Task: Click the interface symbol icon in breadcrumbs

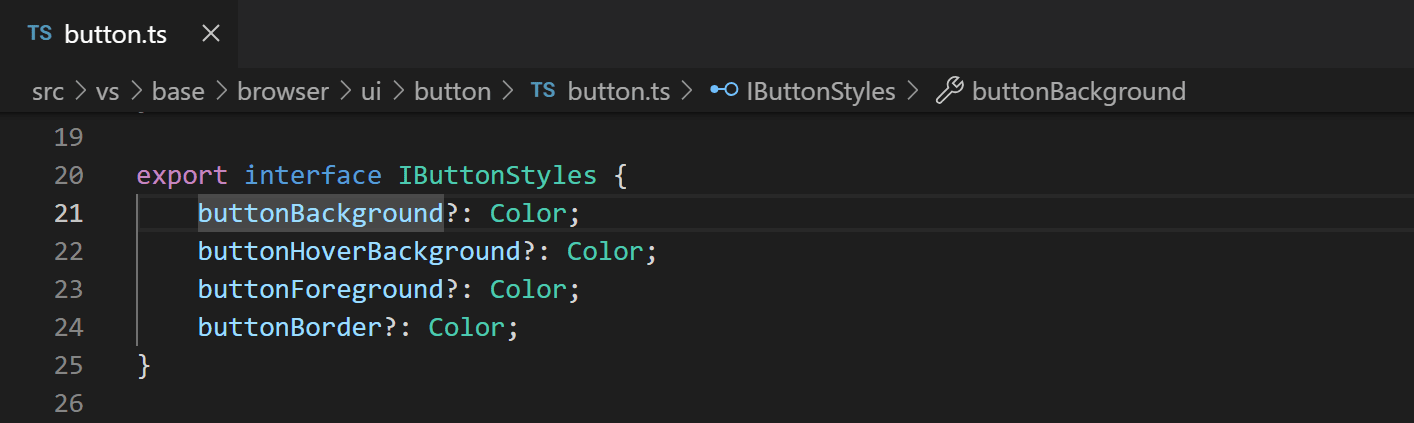Action: click(x=723, y=92)
